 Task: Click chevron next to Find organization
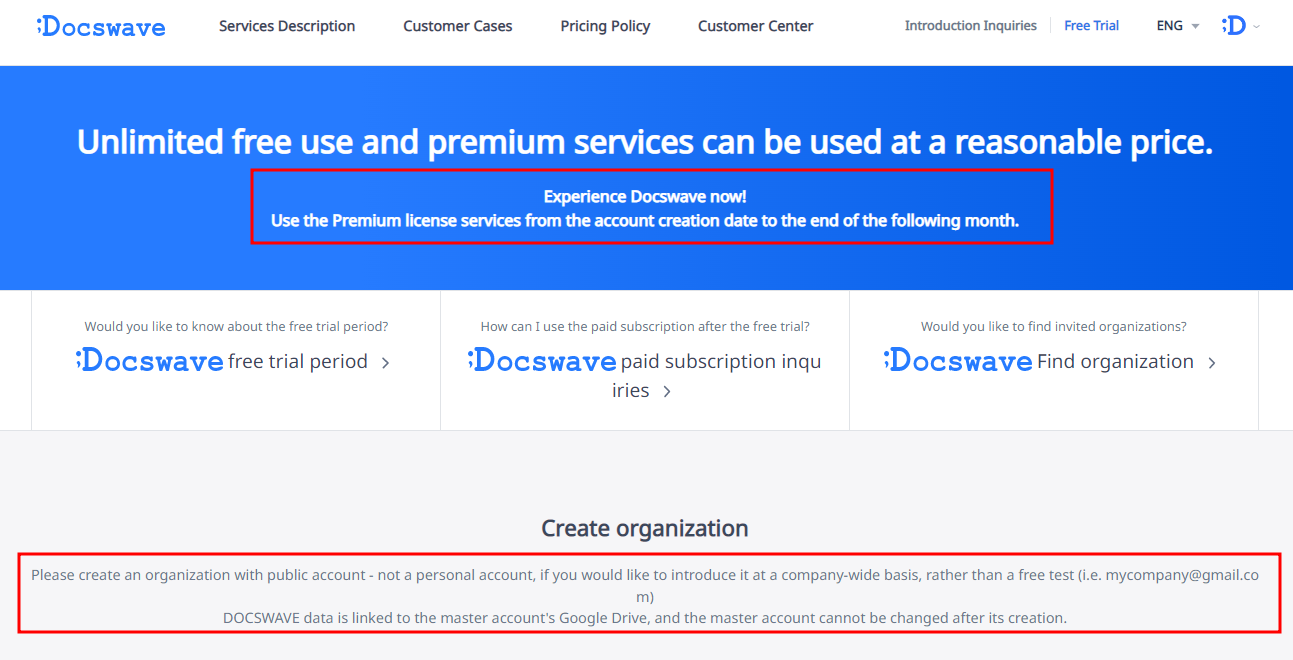1212,363
